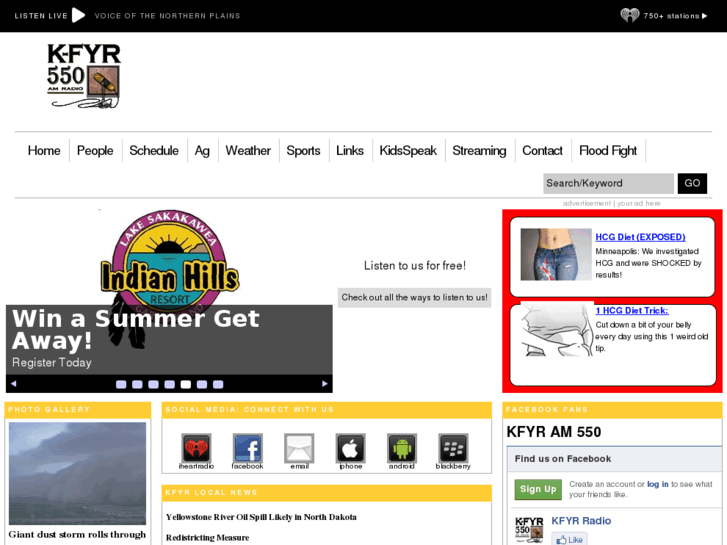Select the first slideshow dot
The width and height of the screenshot is (727, 545).
(121, 384)
